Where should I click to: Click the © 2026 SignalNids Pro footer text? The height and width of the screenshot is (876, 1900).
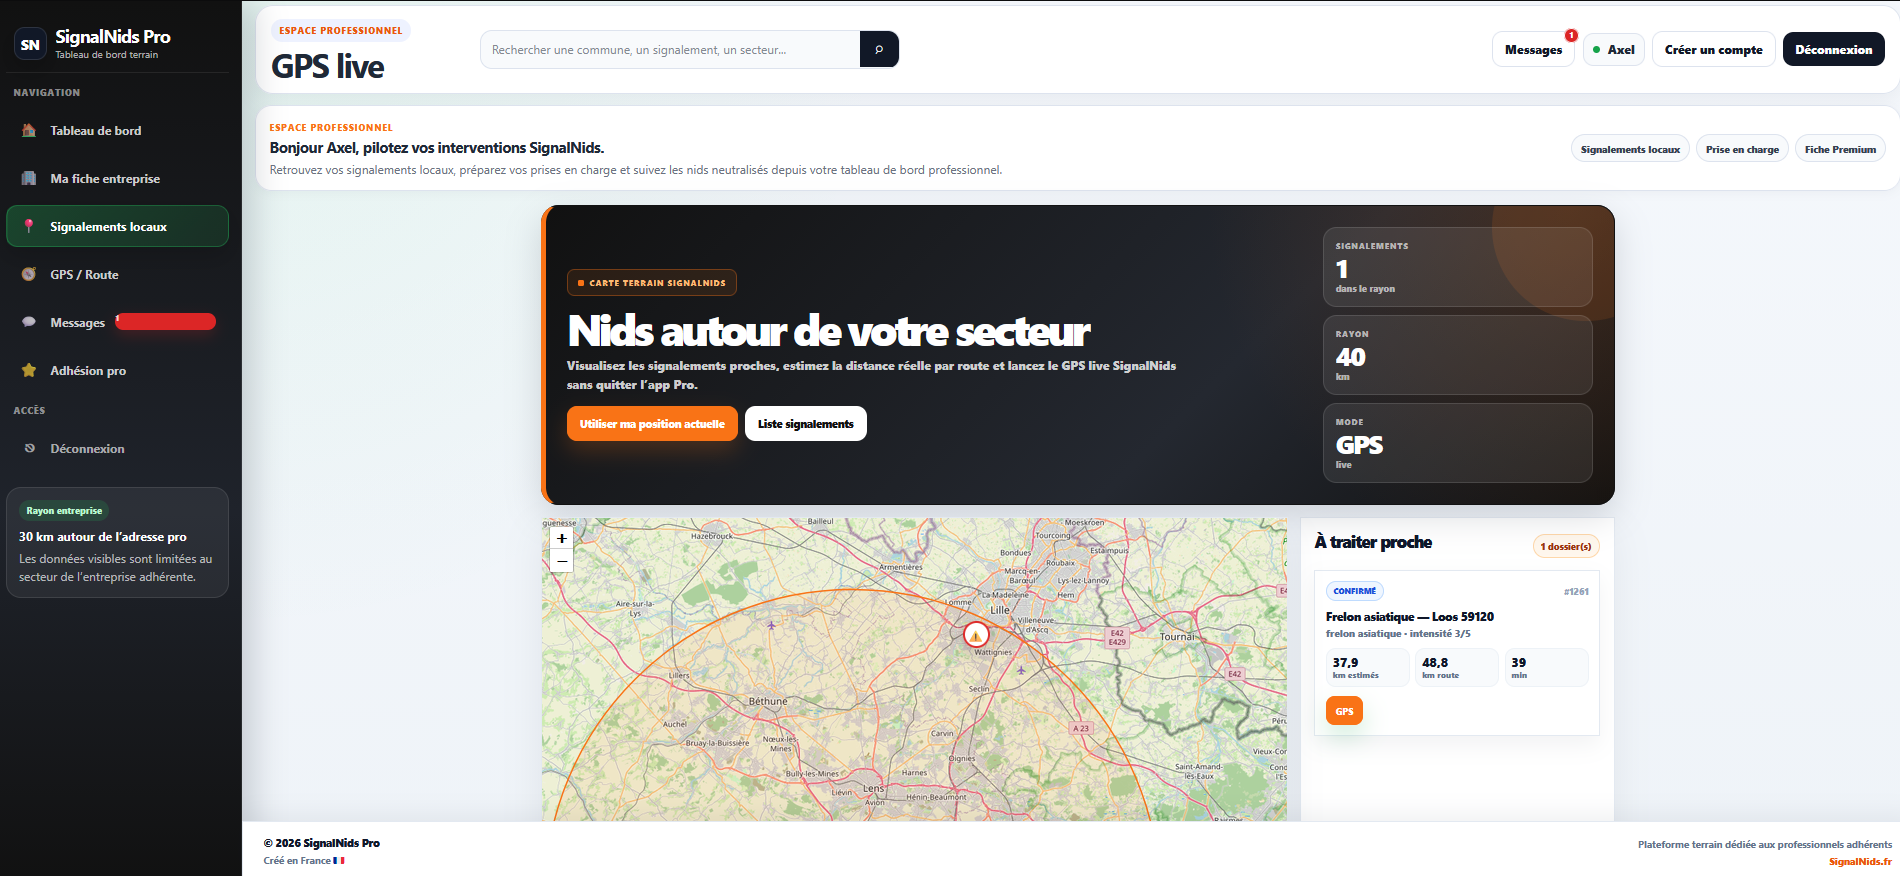(x=322, y=843)
